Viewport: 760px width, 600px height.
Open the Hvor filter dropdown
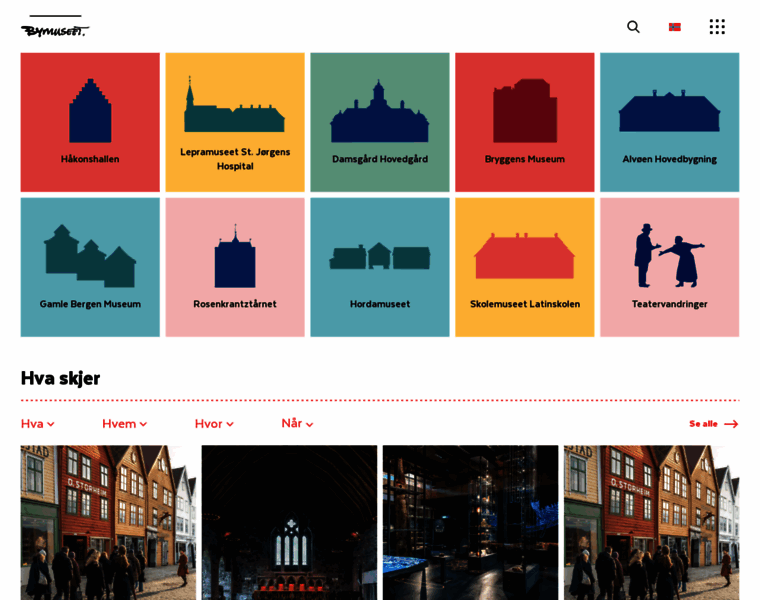214,424
